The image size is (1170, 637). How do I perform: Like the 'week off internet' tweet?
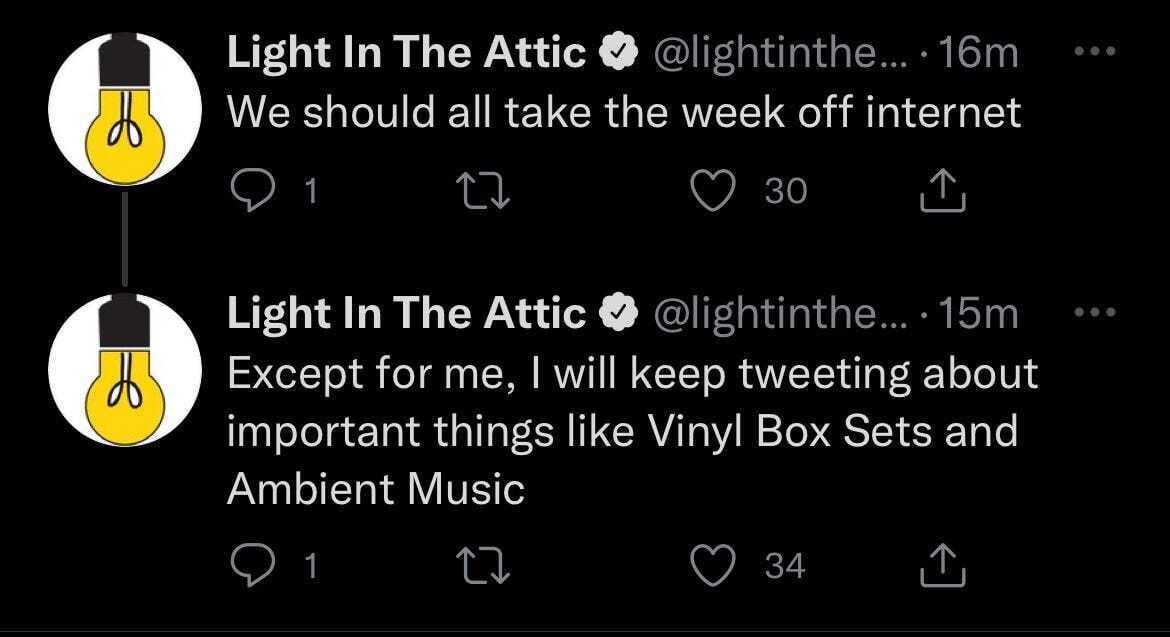point(713,192)
